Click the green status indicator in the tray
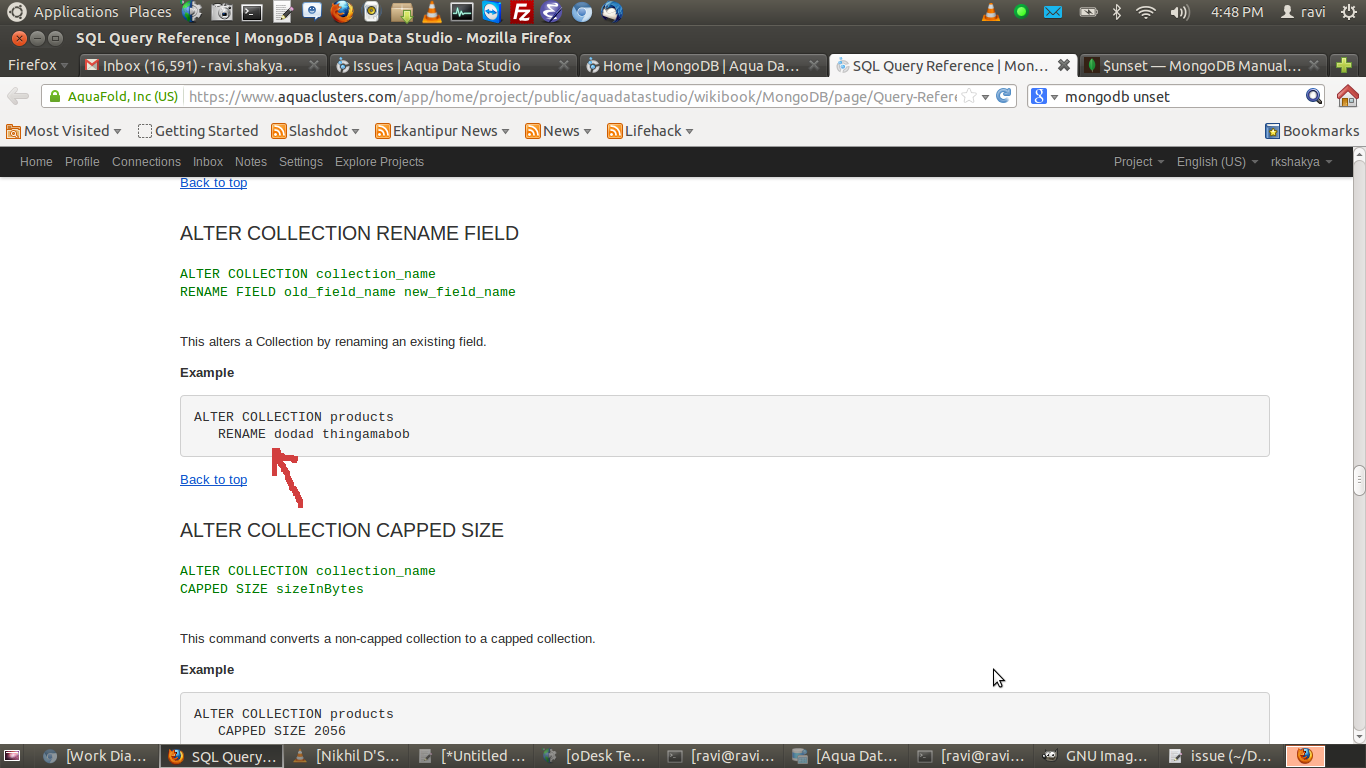This screenshot has height=768, width=1366. click(x=1021, y=12)
